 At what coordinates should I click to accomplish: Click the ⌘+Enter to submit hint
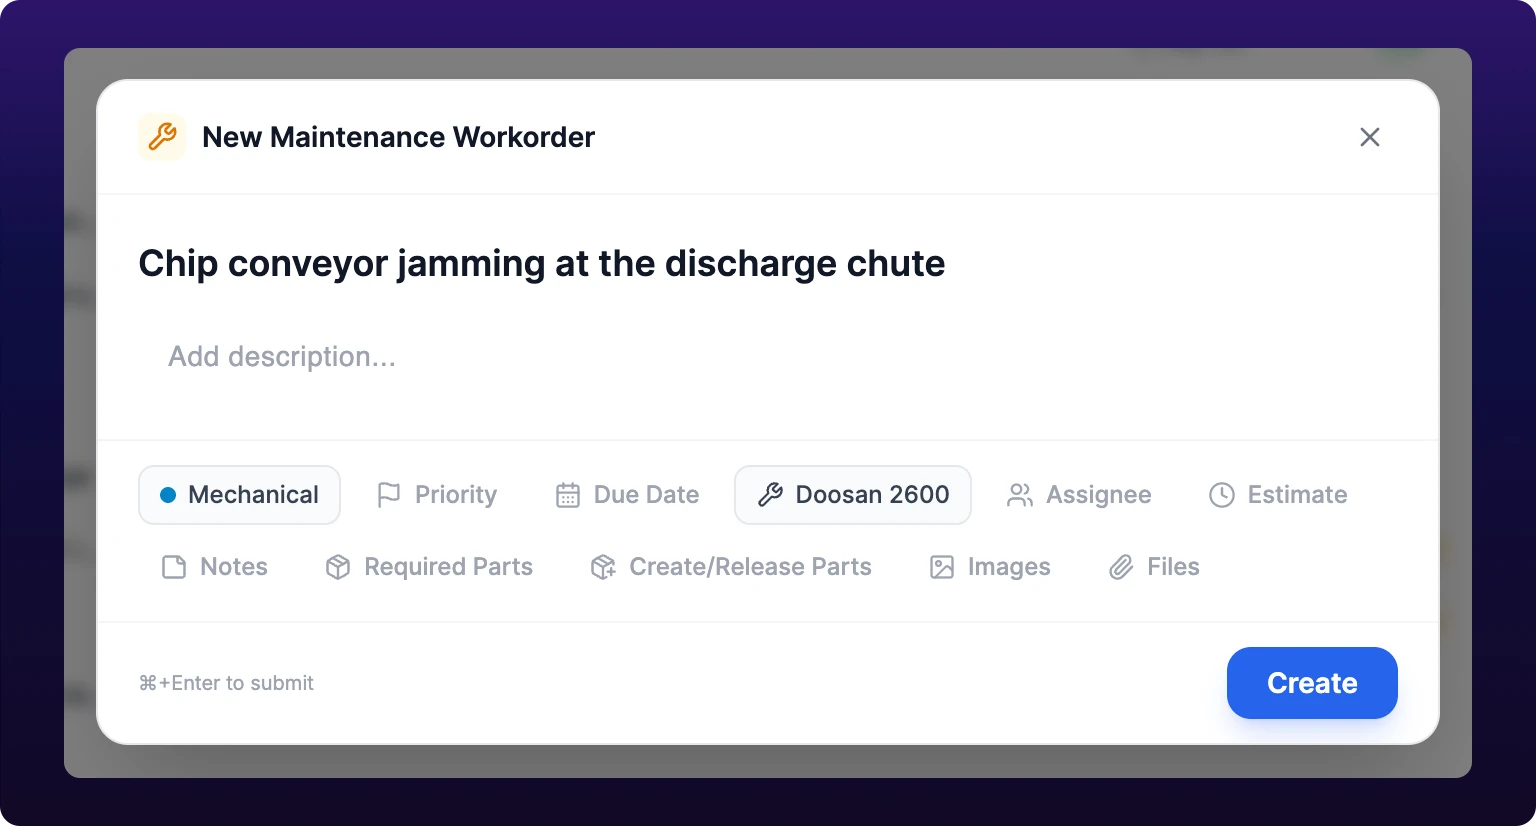(226, 683)
